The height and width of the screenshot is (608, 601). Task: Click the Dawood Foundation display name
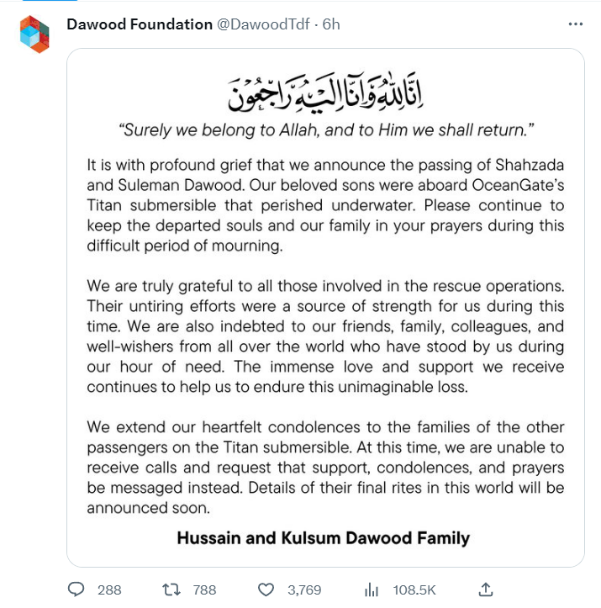point(140,24)
